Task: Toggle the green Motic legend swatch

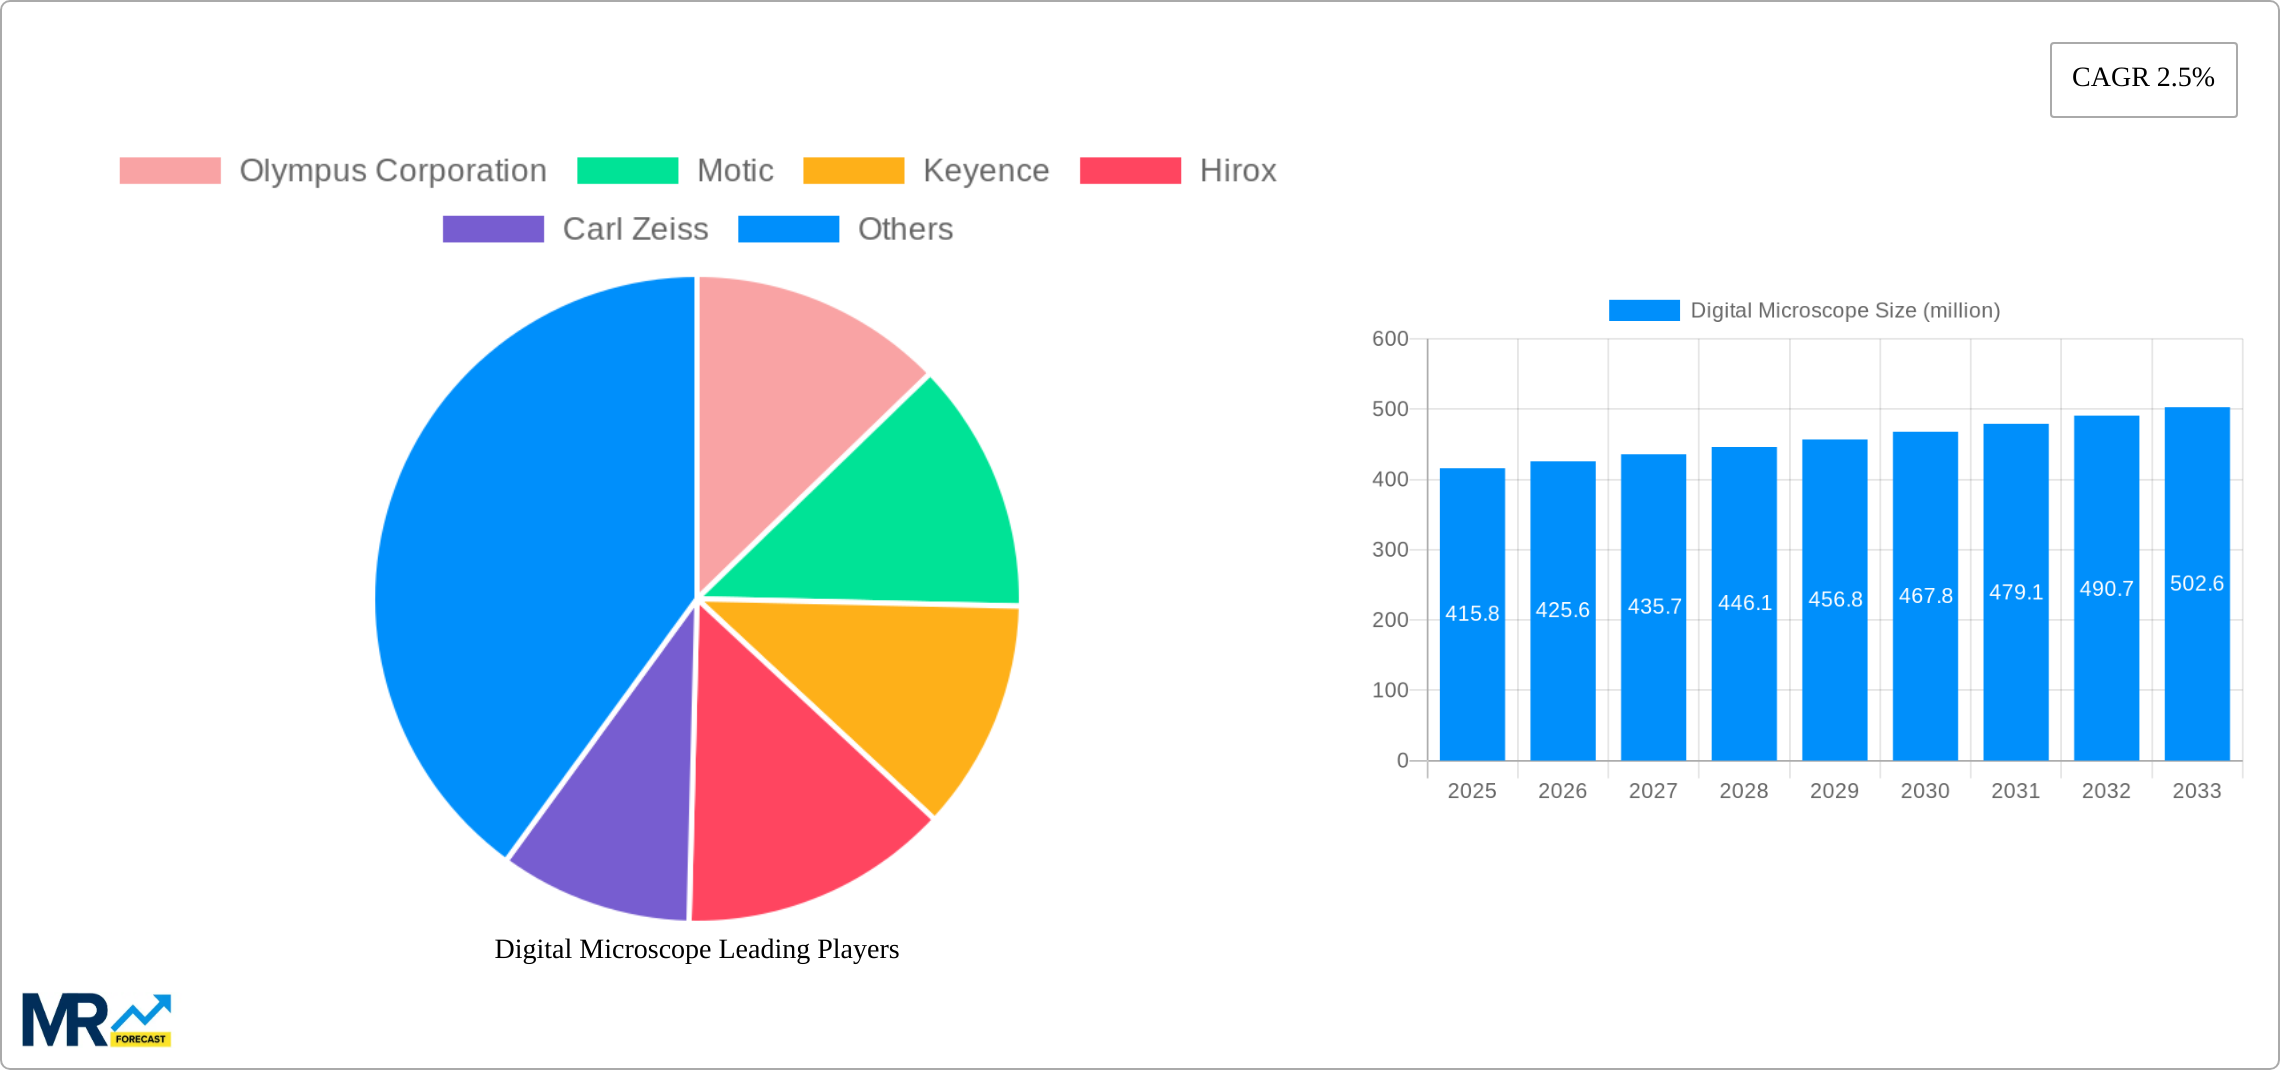Action: (627, 171)
